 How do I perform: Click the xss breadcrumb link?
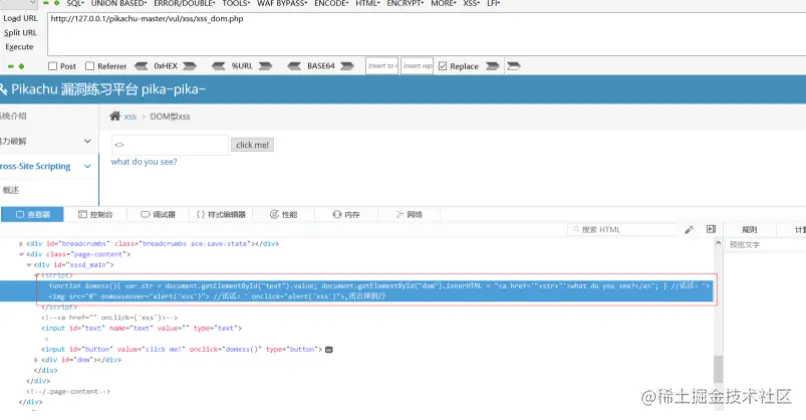(x=130, y=117)
